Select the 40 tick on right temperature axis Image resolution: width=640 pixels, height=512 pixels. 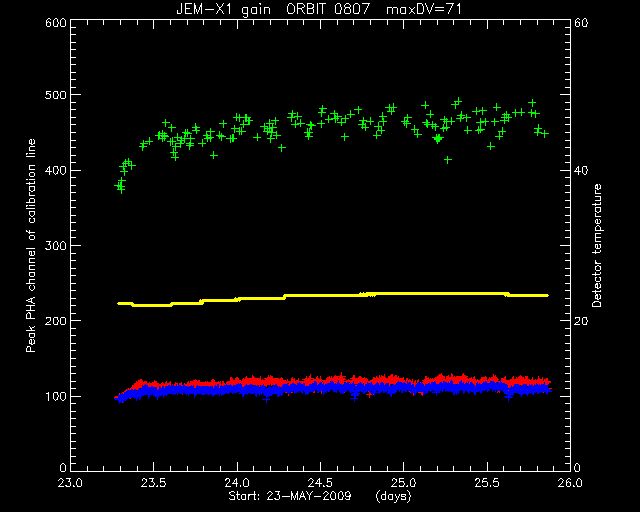click(x=581, y=171)
